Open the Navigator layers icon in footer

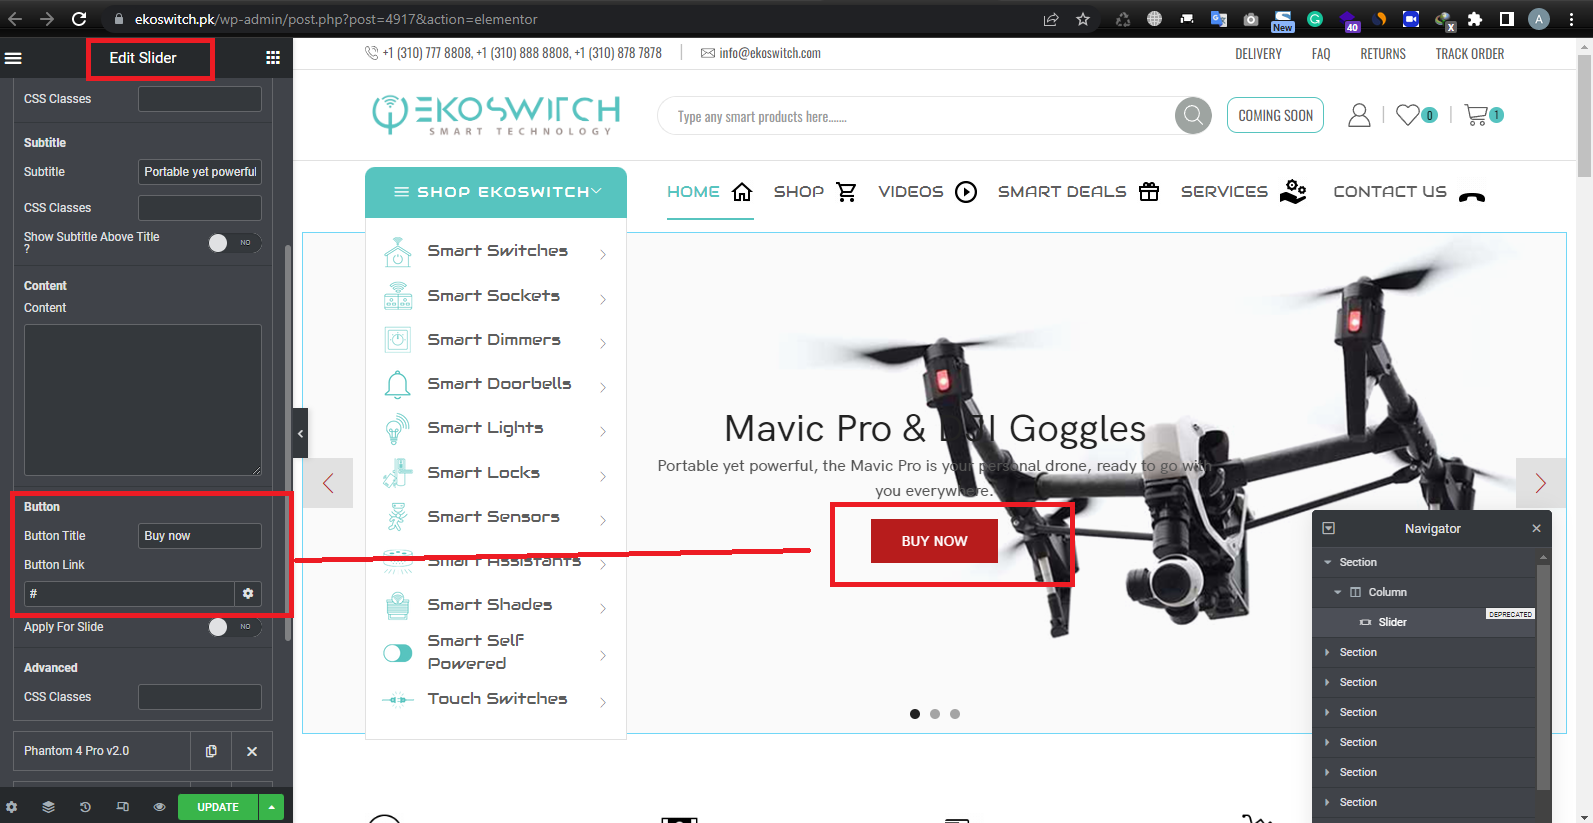(48, 807)
